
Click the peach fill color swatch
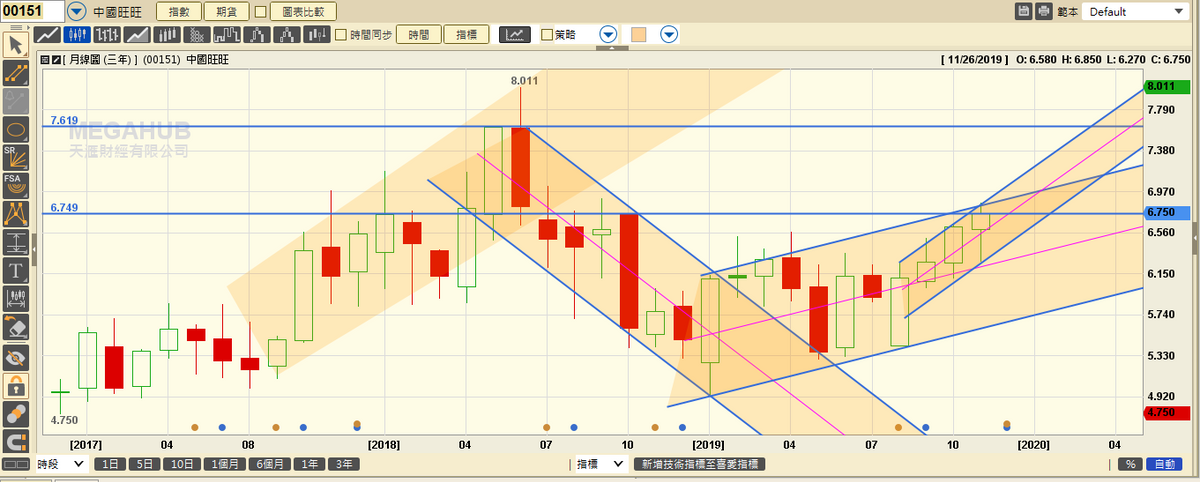point(639,34)
